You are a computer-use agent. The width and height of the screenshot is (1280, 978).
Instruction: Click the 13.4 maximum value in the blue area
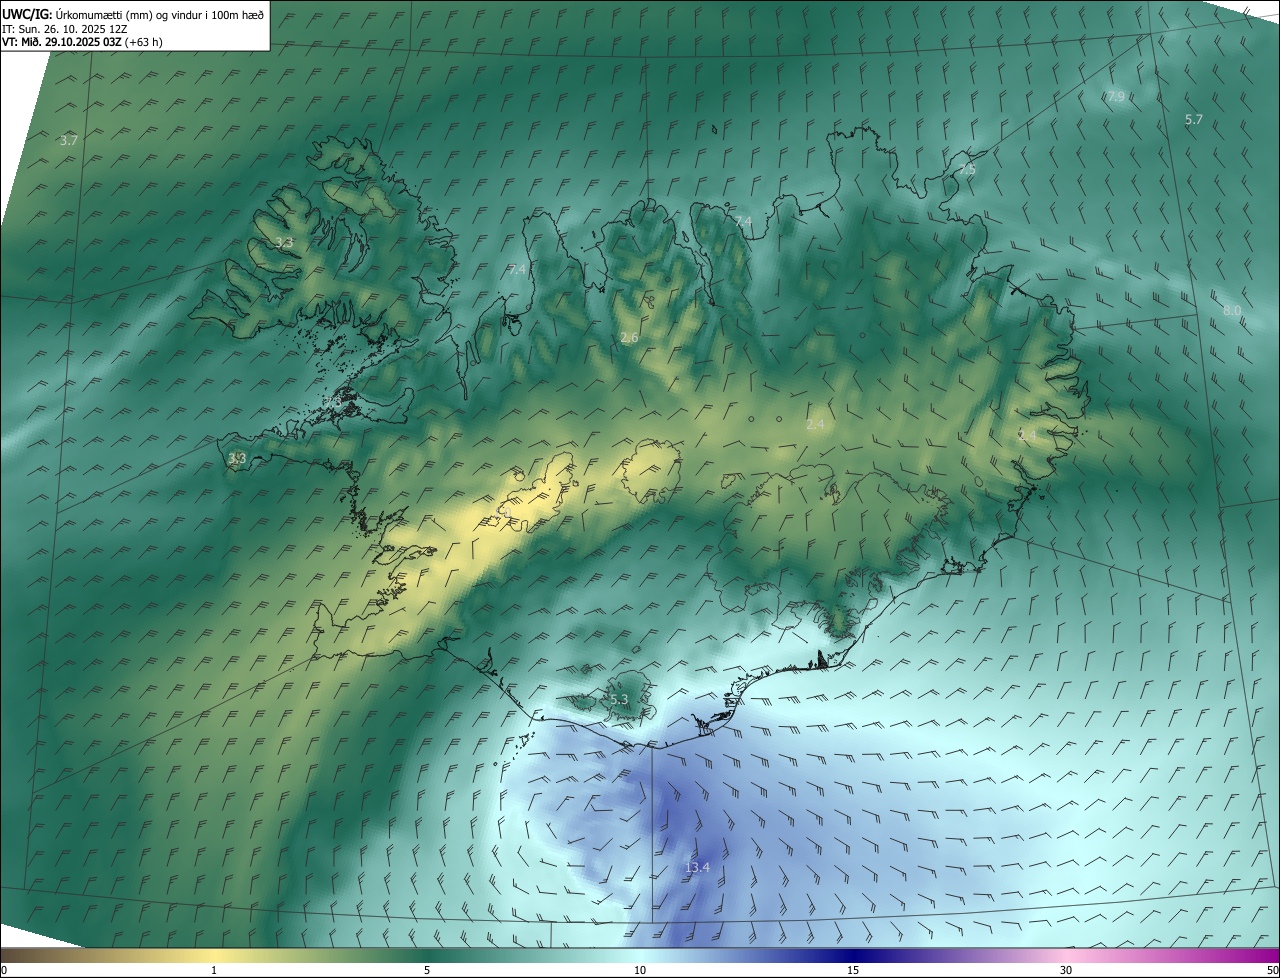pyautogui.click(x=697, y=867)
